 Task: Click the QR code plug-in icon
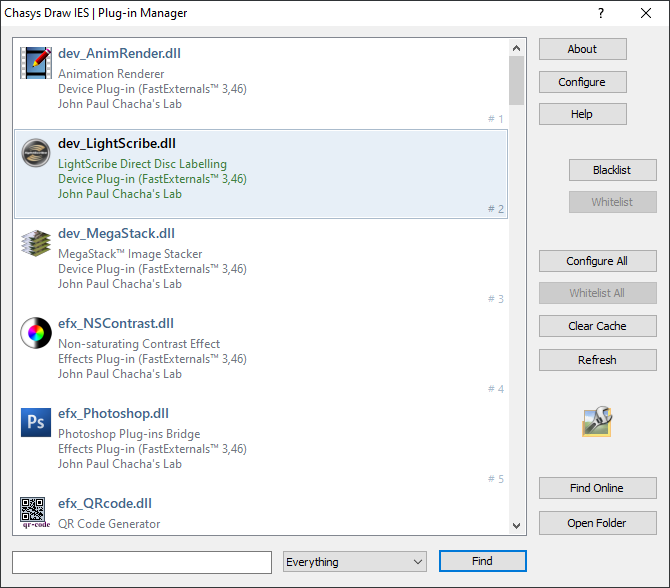pos(36,512)
